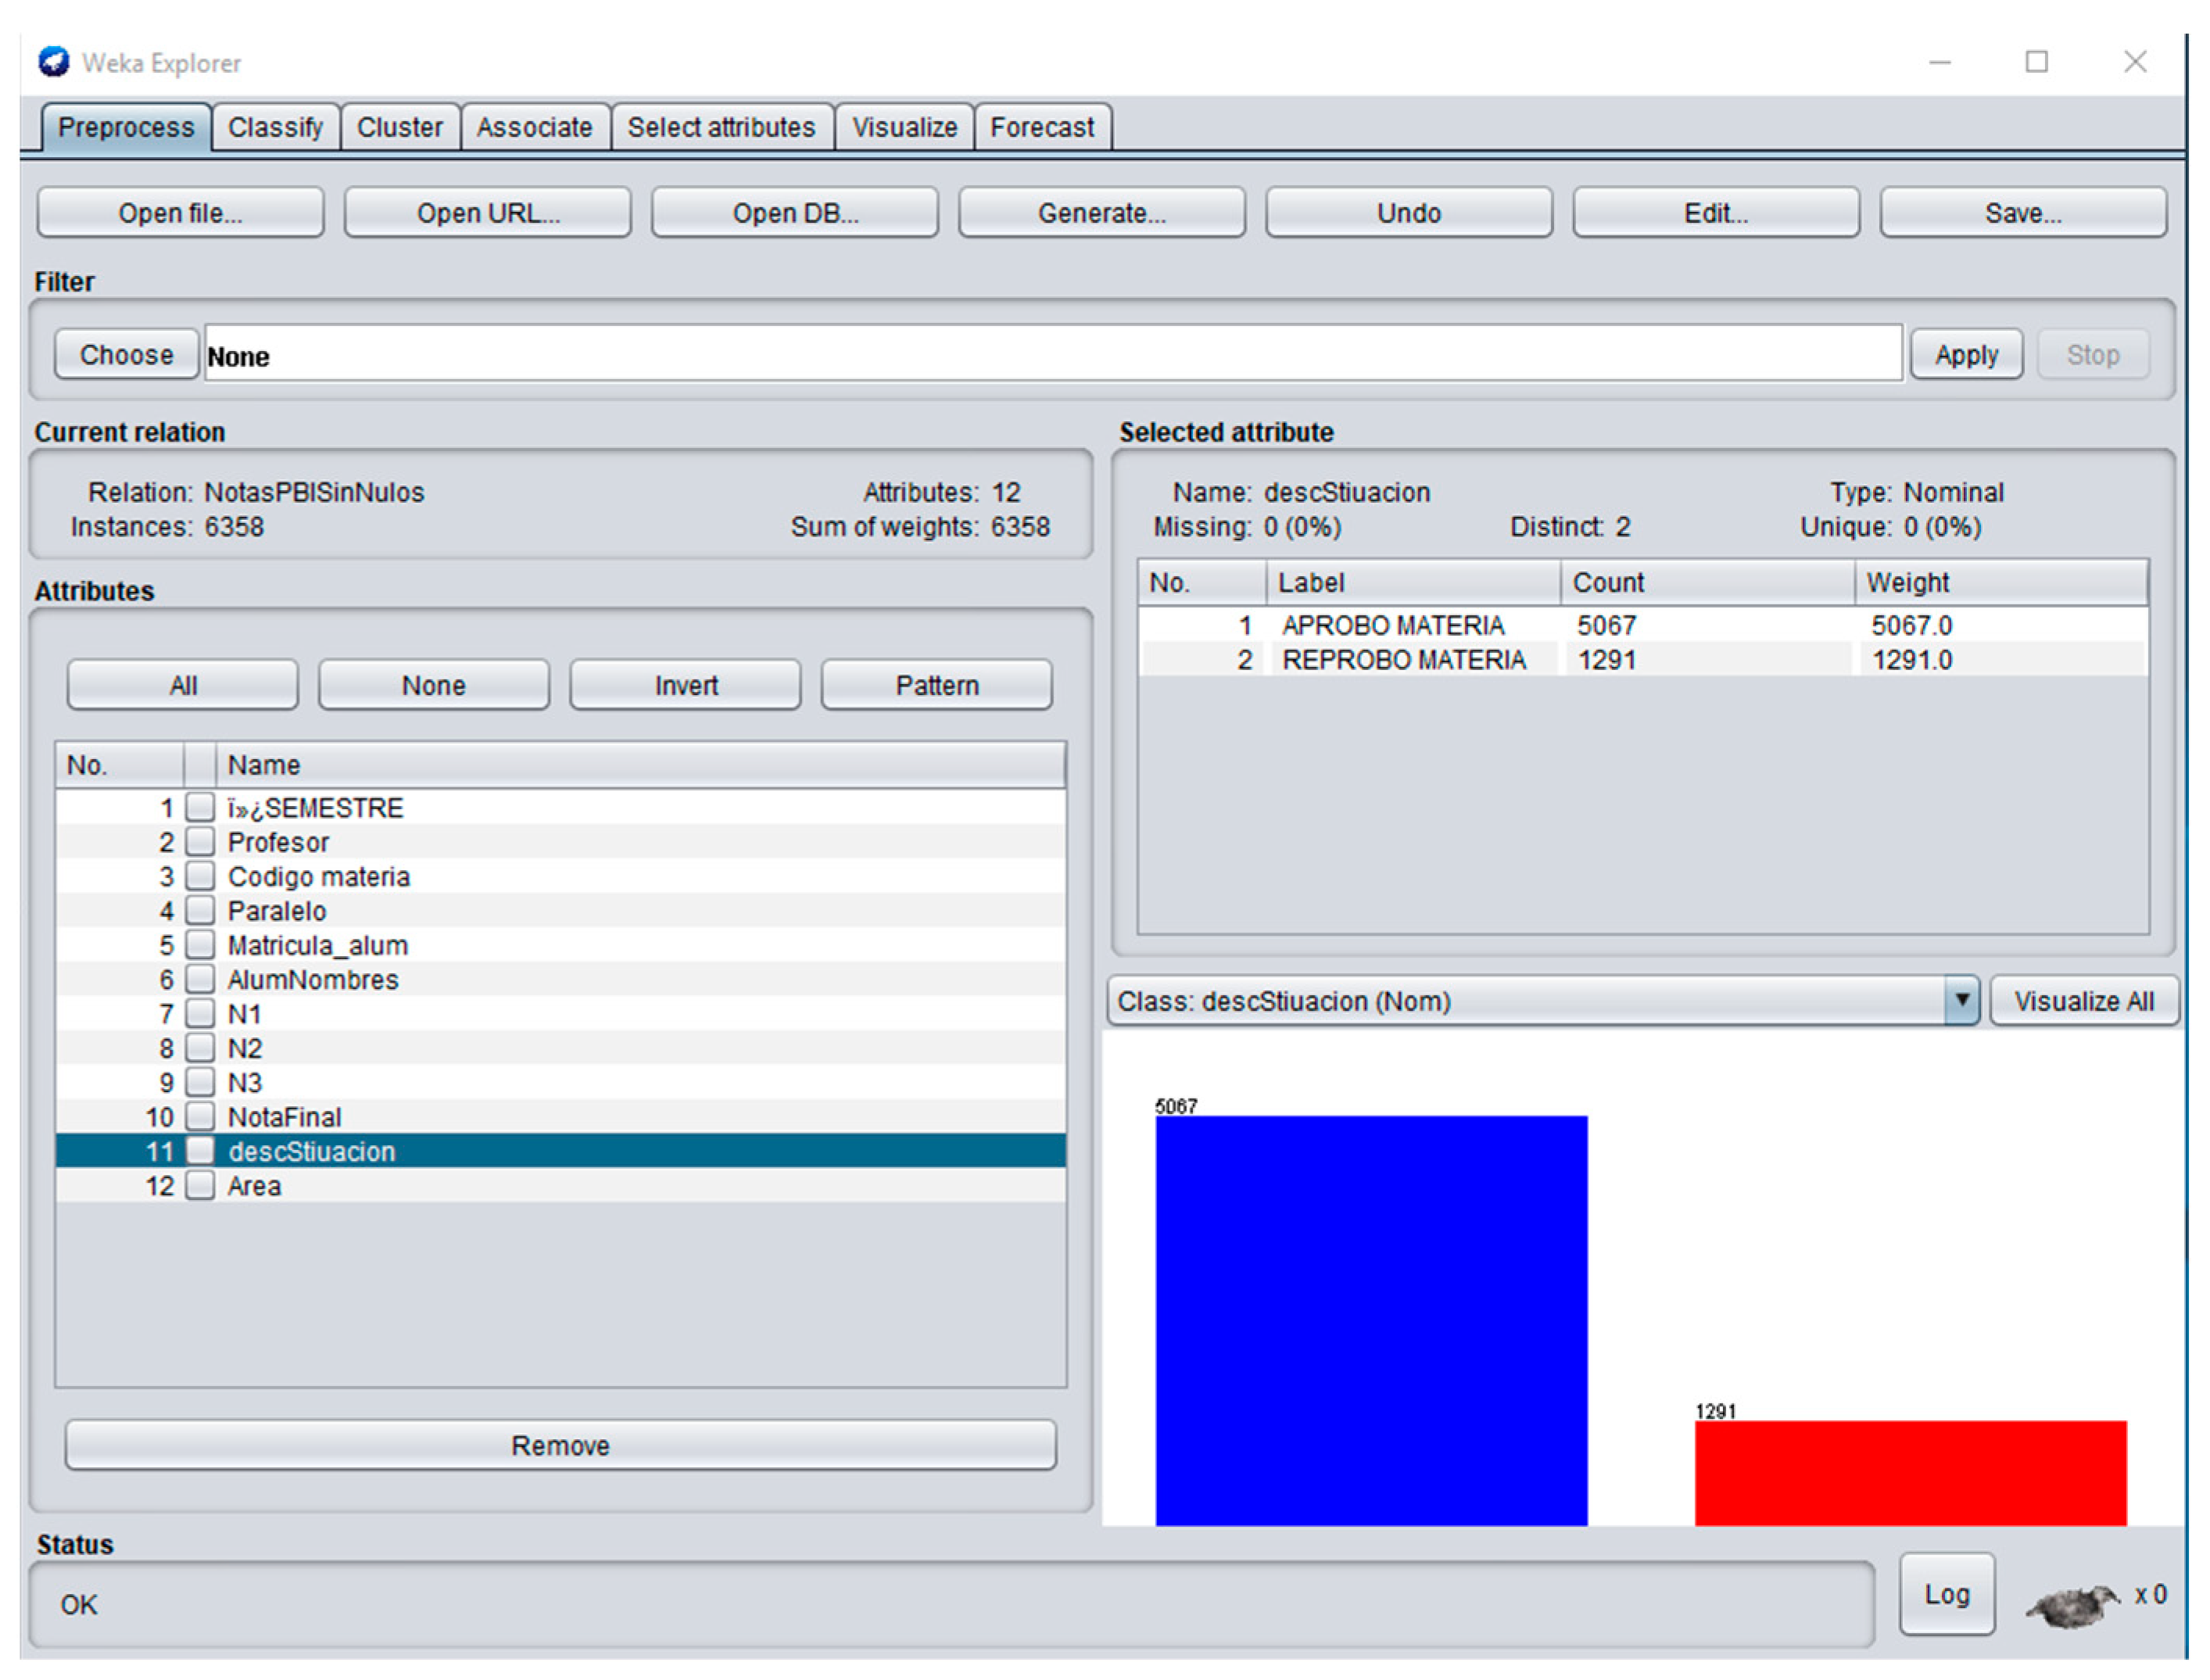Toggle the Area attribute checkbox
This screenshot has width=2210, height=1680.
201,1185
